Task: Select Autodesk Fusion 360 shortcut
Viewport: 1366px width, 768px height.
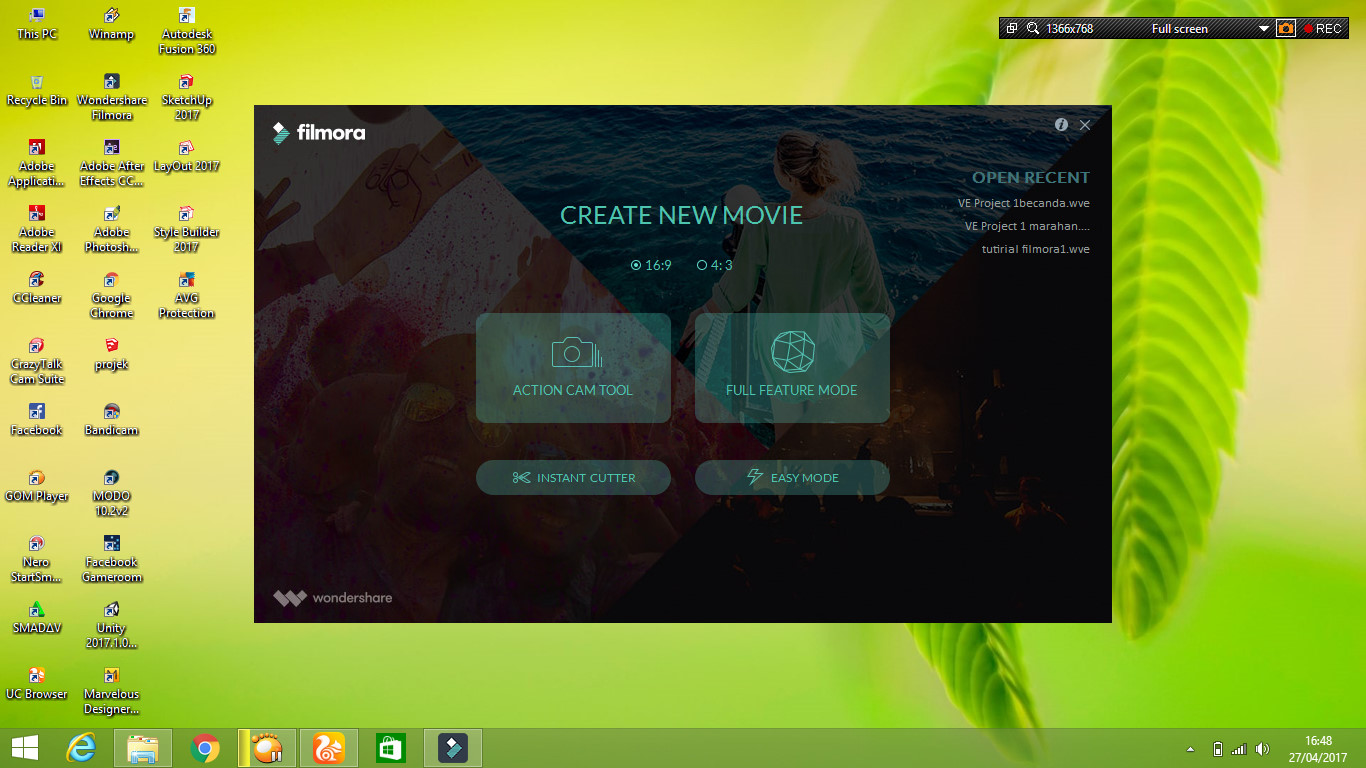Action: 186,31
